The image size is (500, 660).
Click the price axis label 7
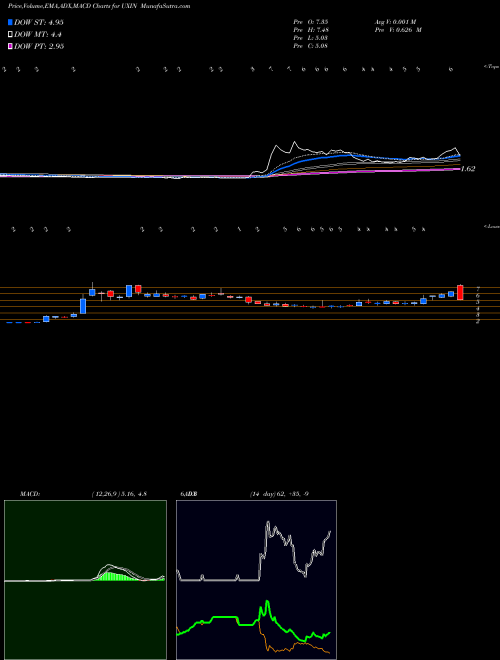478,289
